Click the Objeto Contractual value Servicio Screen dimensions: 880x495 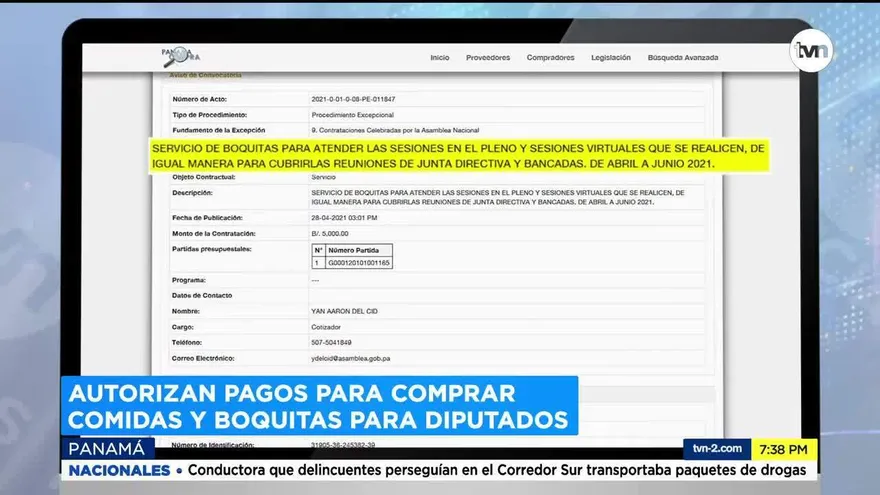point(323,177)
